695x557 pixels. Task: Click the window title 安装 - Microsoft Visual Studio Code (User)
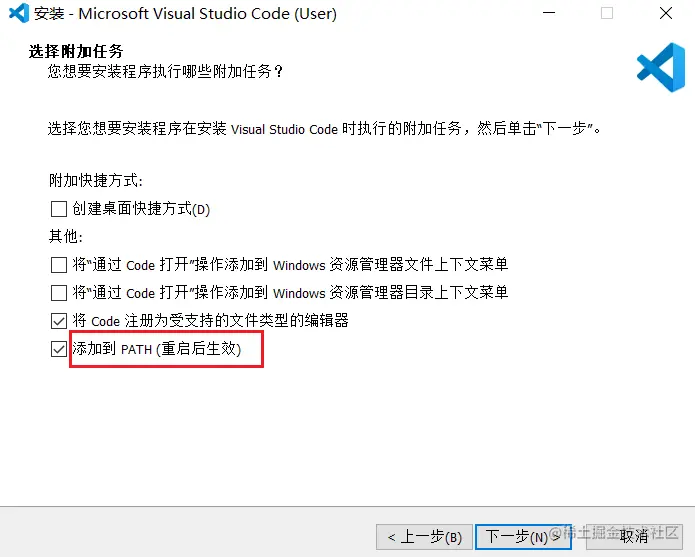185,13
